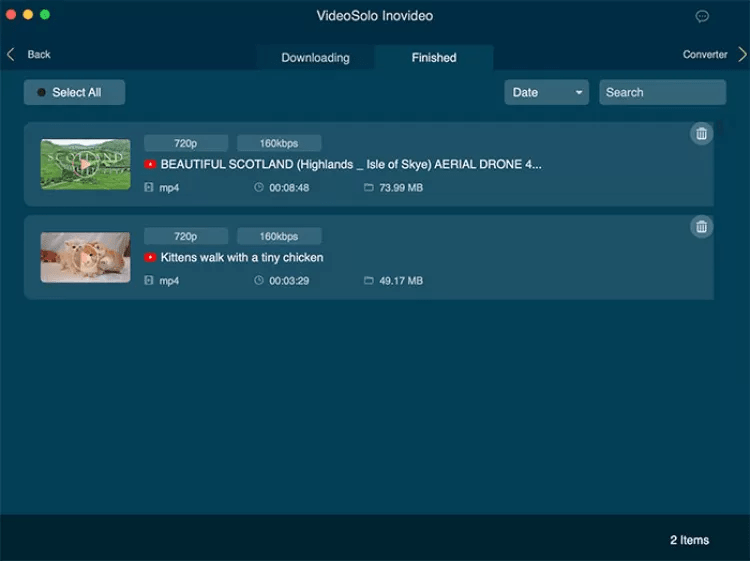Click YouTube icon on Scotland video title
This screenshot has height=563, width=750.
click(x=150, y=164)
